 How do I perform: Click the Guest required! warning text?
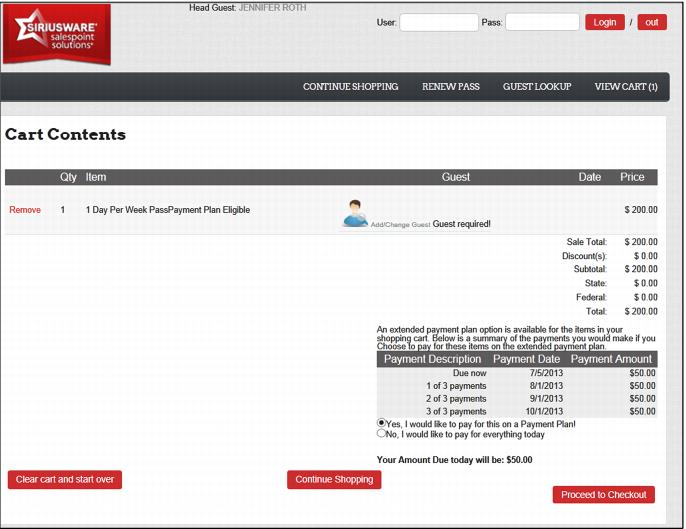tap(462, 224)
